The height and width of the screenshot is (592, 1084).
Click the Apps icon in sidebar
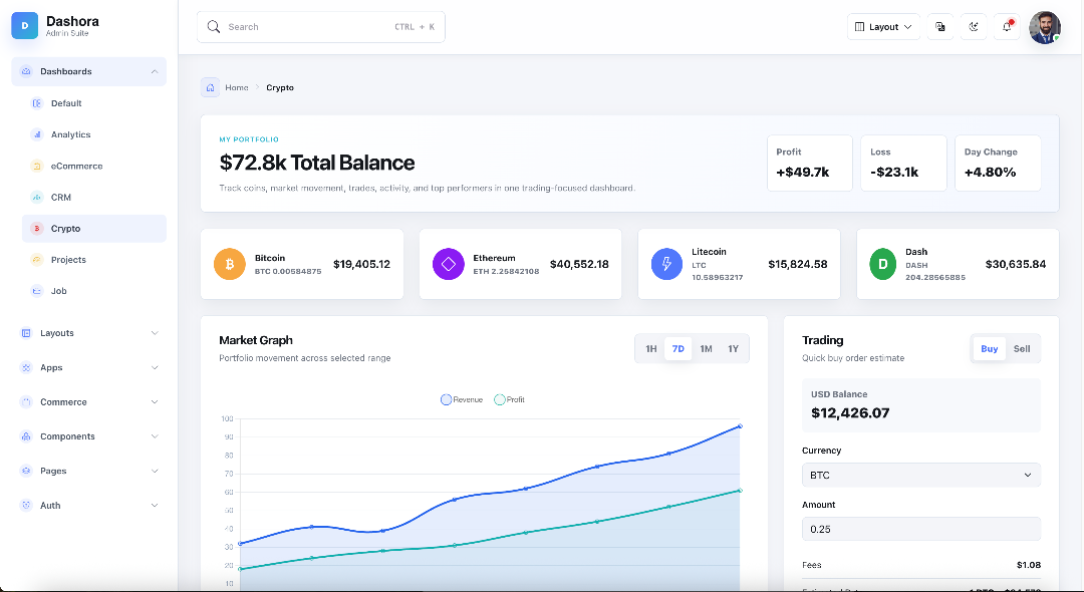tap(26, 367)
